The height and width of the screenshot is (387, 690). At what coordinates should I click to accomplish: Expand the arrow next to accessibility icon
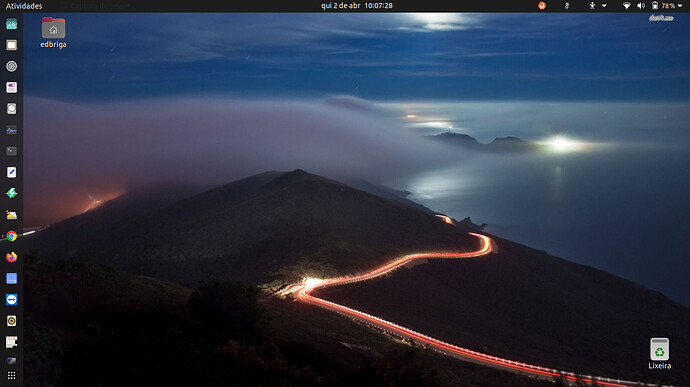(x=604, y=6)
